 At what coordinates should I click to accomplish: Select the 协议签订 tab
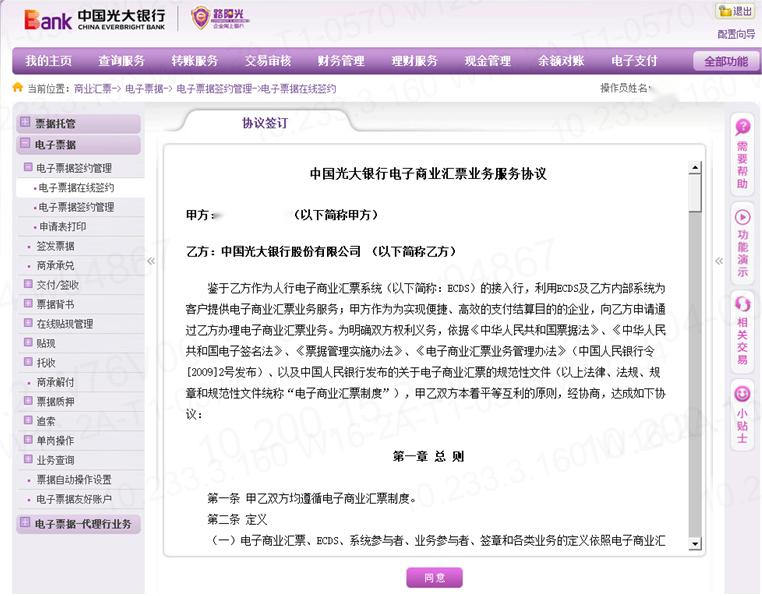[x=265, y=123]
